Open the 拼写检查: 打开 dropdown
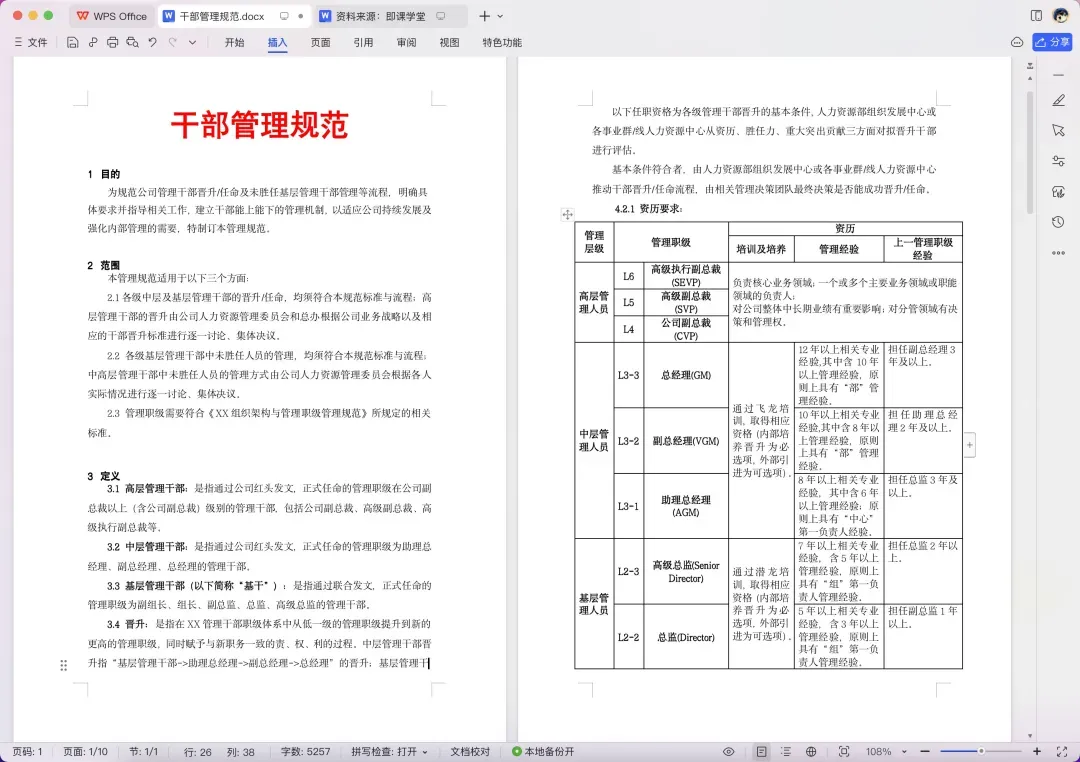The width and height of the screenshot is (1080, 762). (389, 751)
